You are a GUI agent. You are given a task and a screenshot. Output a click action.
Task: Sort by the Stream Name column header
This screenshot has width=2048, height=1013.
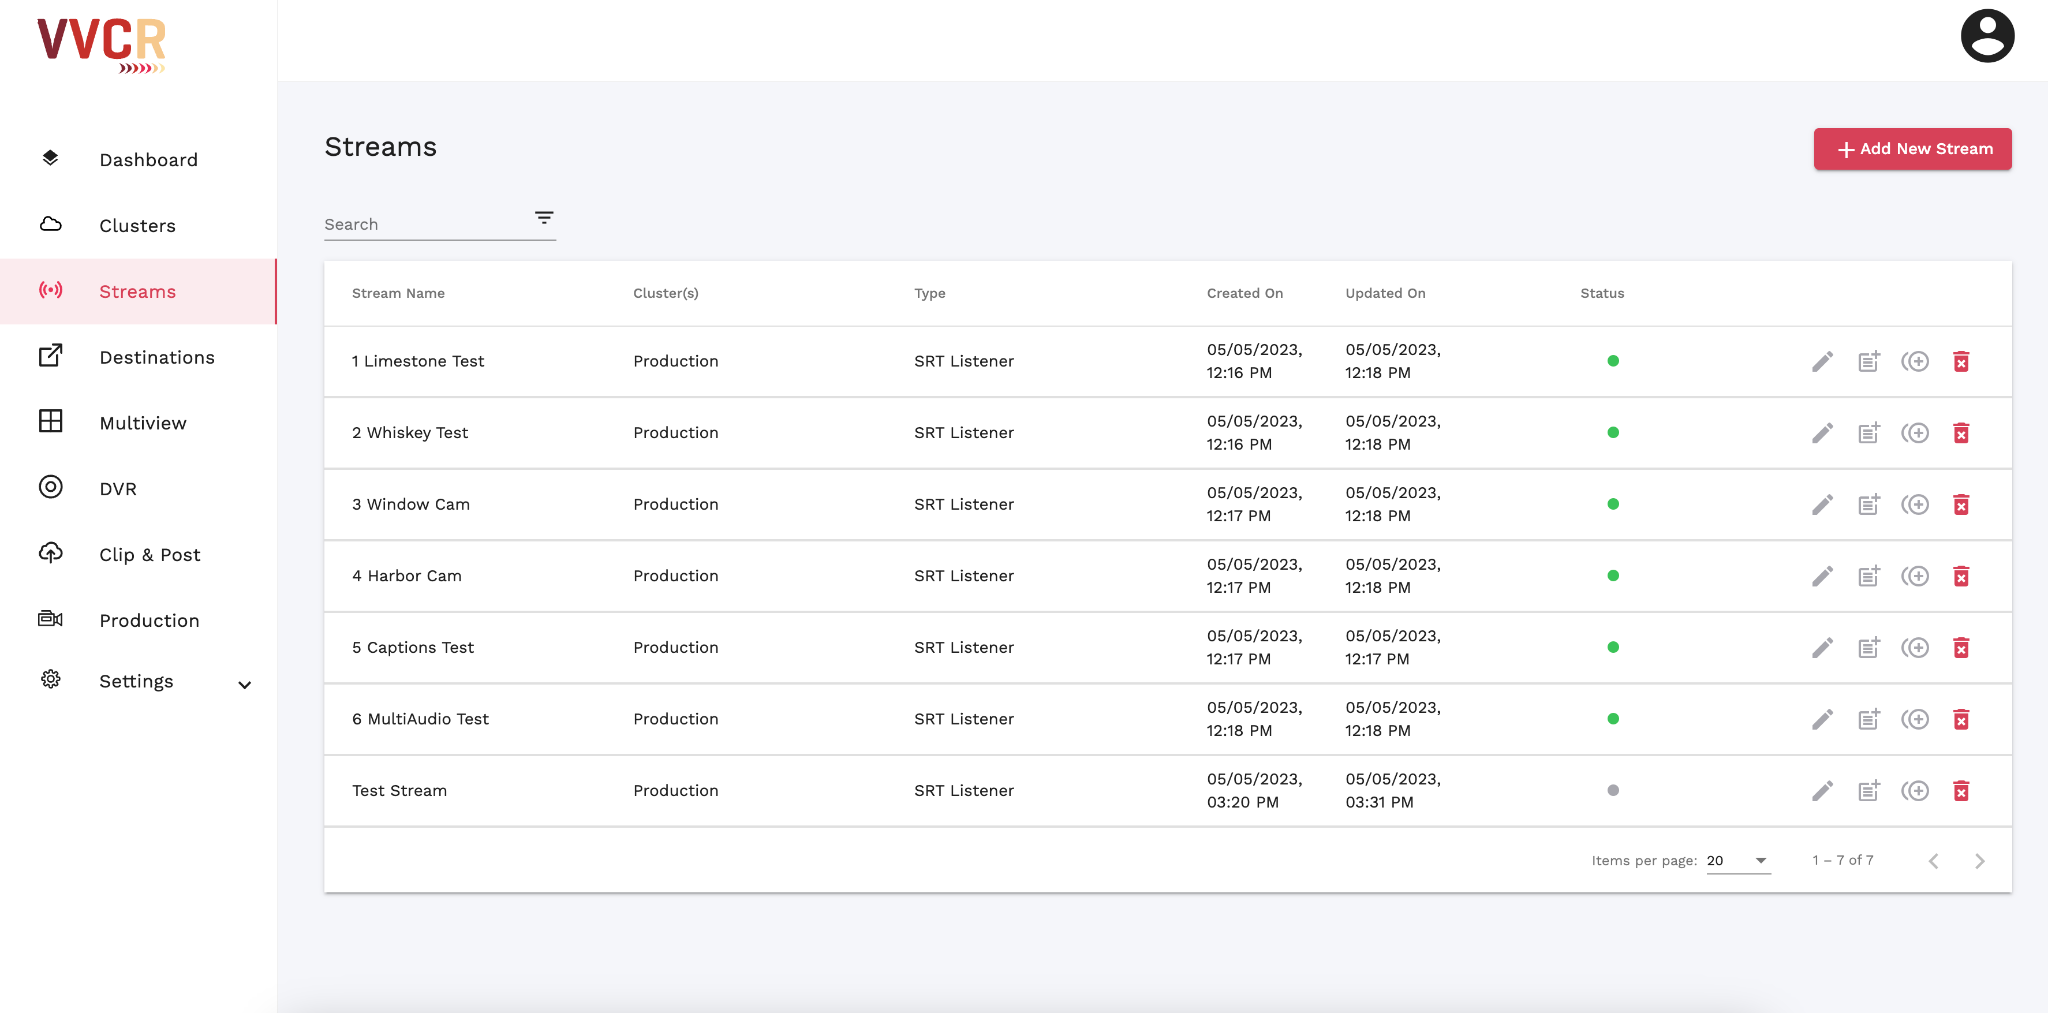pyautogui.click(x=398, y=293)
